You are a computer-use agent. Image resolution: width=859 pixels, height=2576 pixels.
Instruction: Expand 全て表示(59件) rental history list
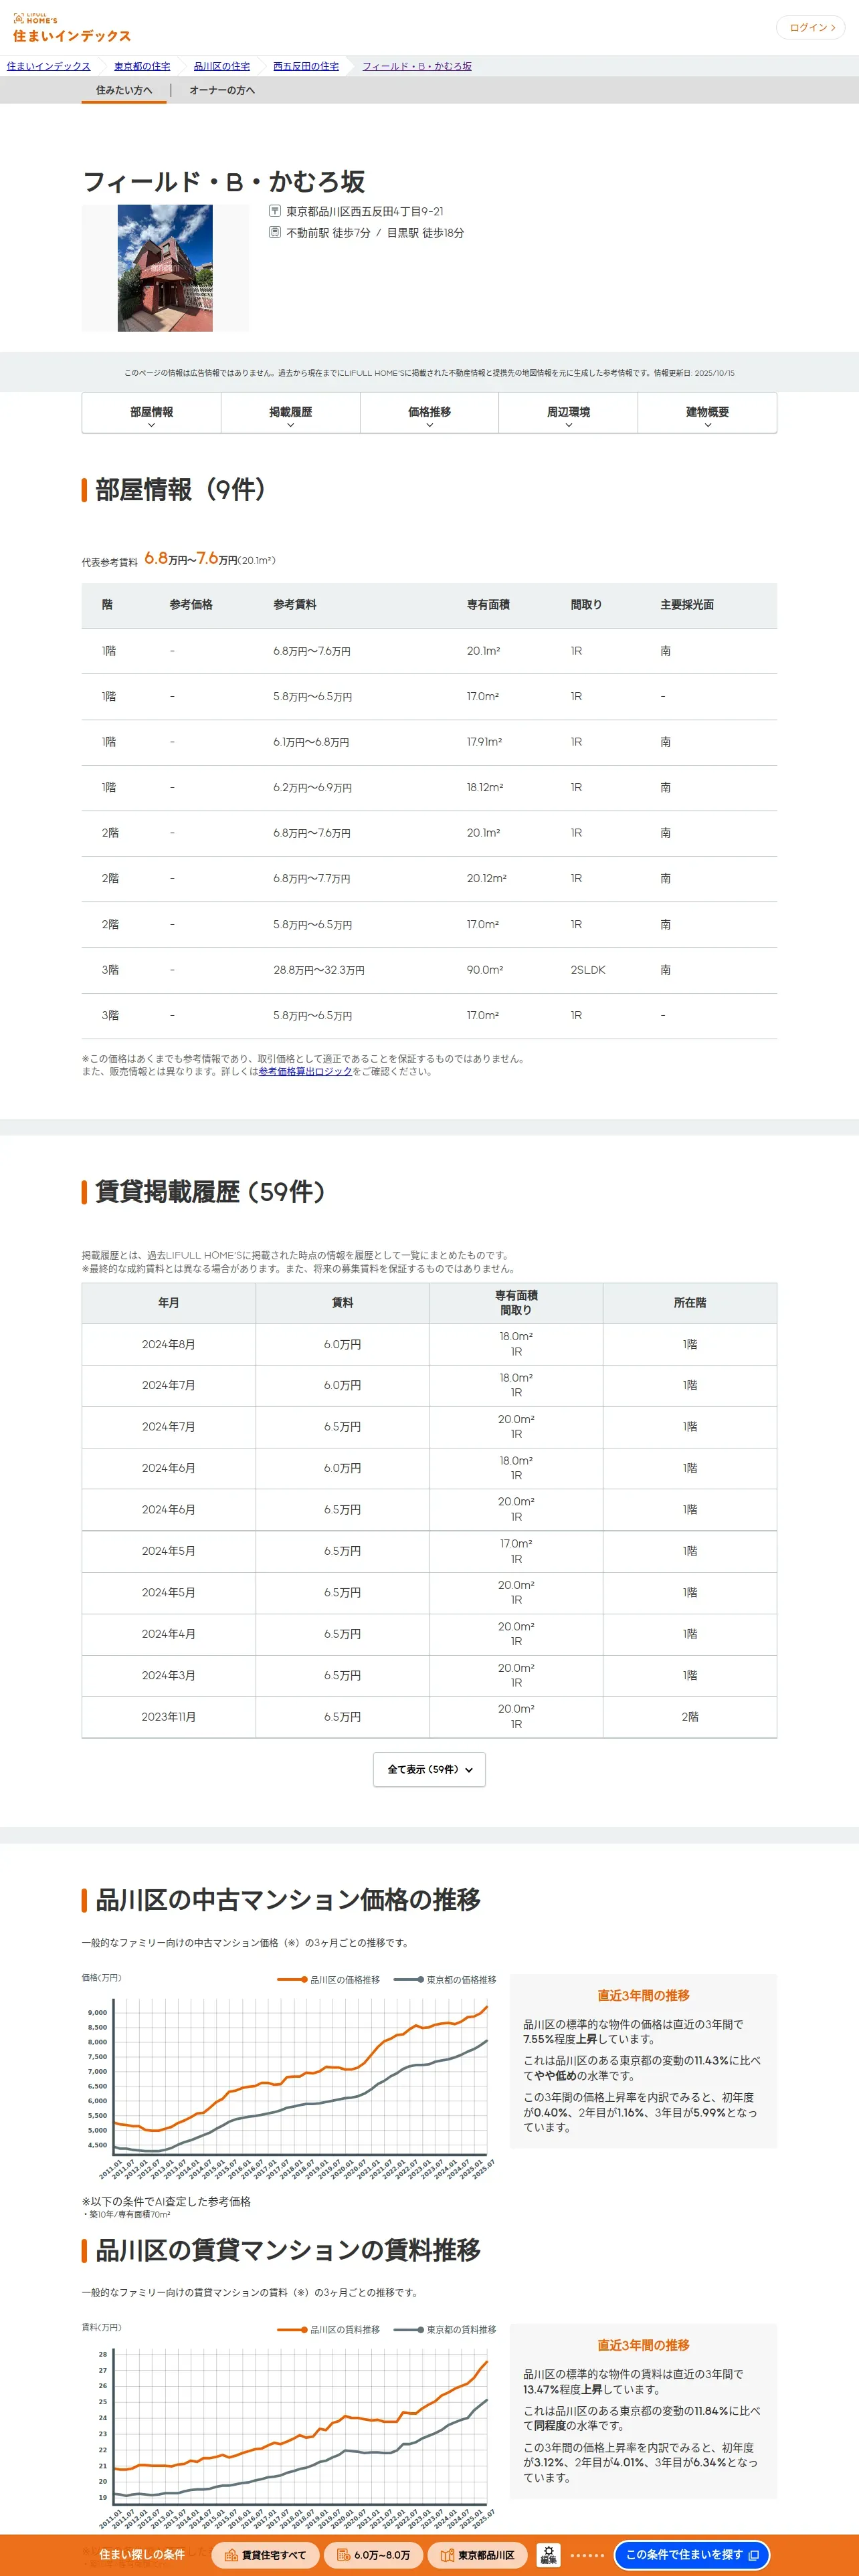pos(429,1769)
